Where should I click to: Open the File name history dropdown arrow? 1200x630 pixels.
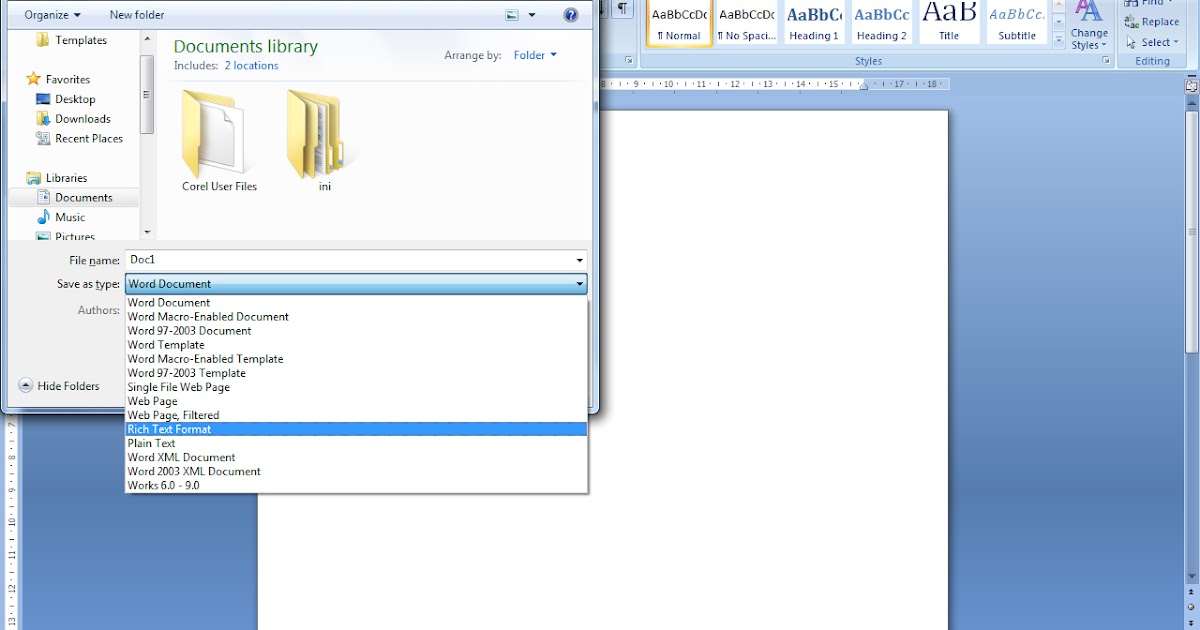580,260
